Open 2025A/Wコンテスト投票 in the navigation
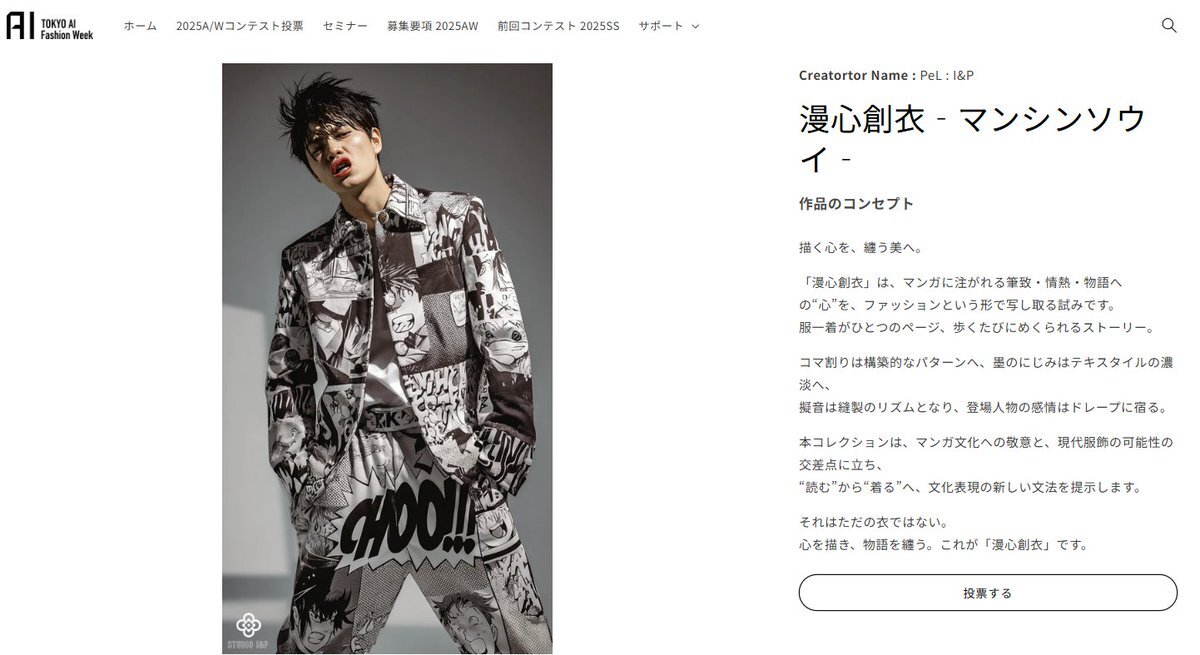This screenshot has width=1200, height=655. point(239,26)
